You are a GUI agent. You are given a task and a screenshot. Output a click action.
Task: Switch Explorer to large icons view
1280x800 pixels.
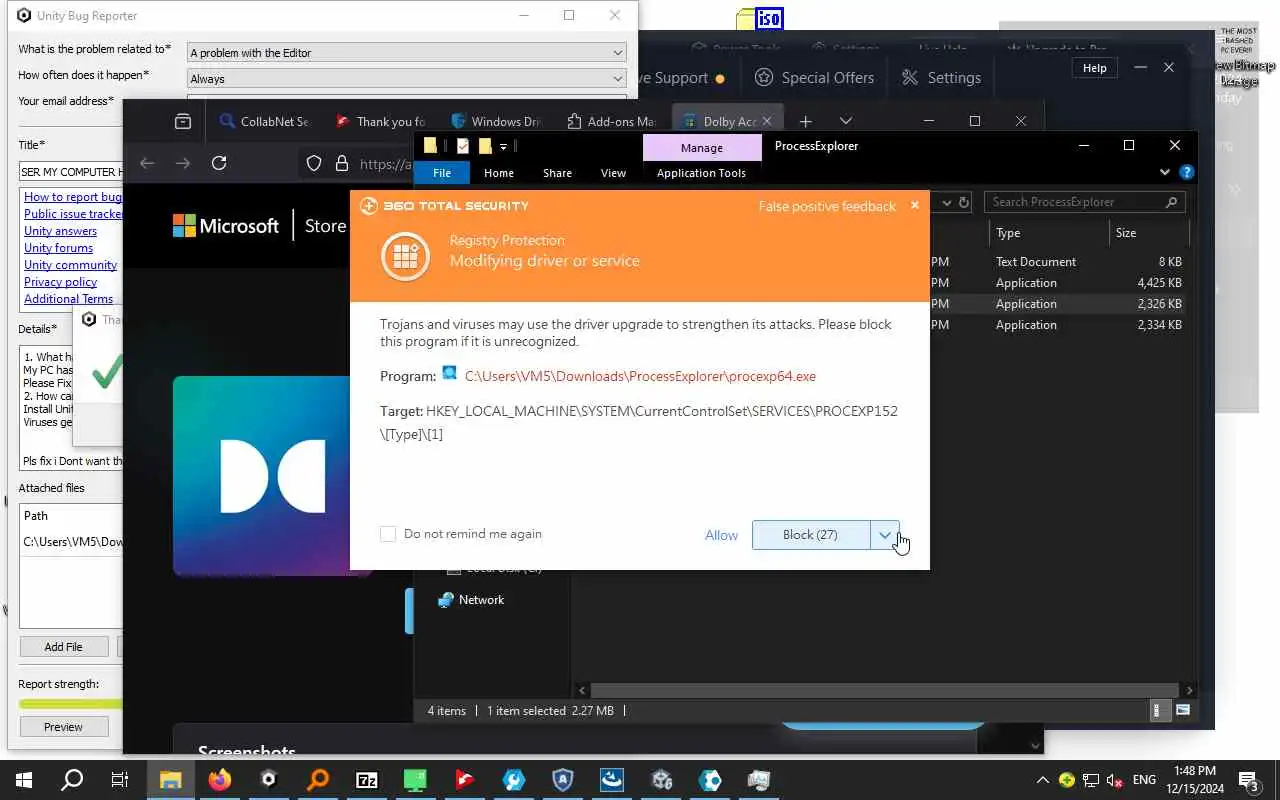click(1183, 711)
